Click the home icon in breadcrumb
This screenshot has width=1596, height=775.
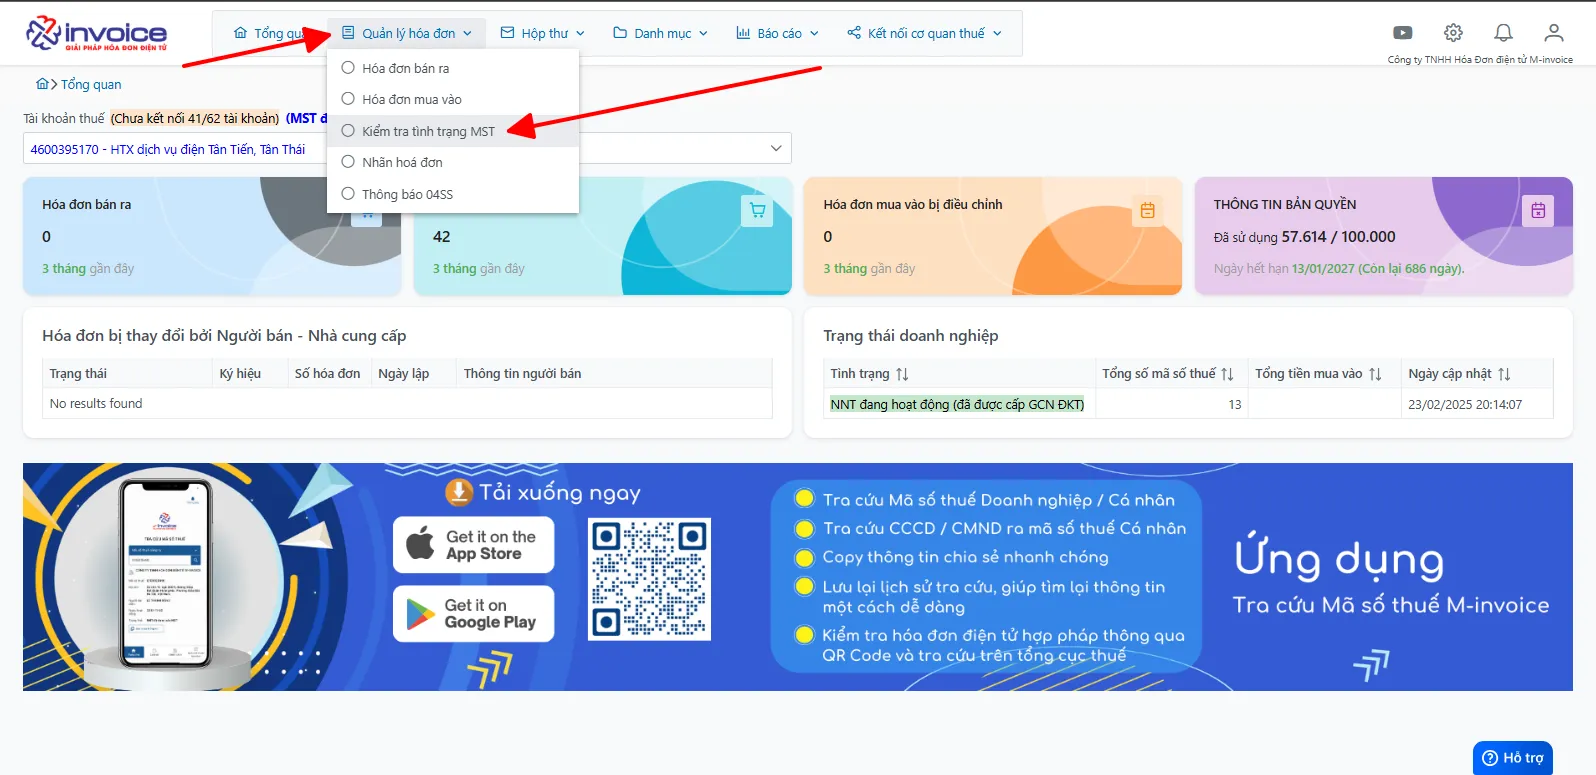[42, 84]
